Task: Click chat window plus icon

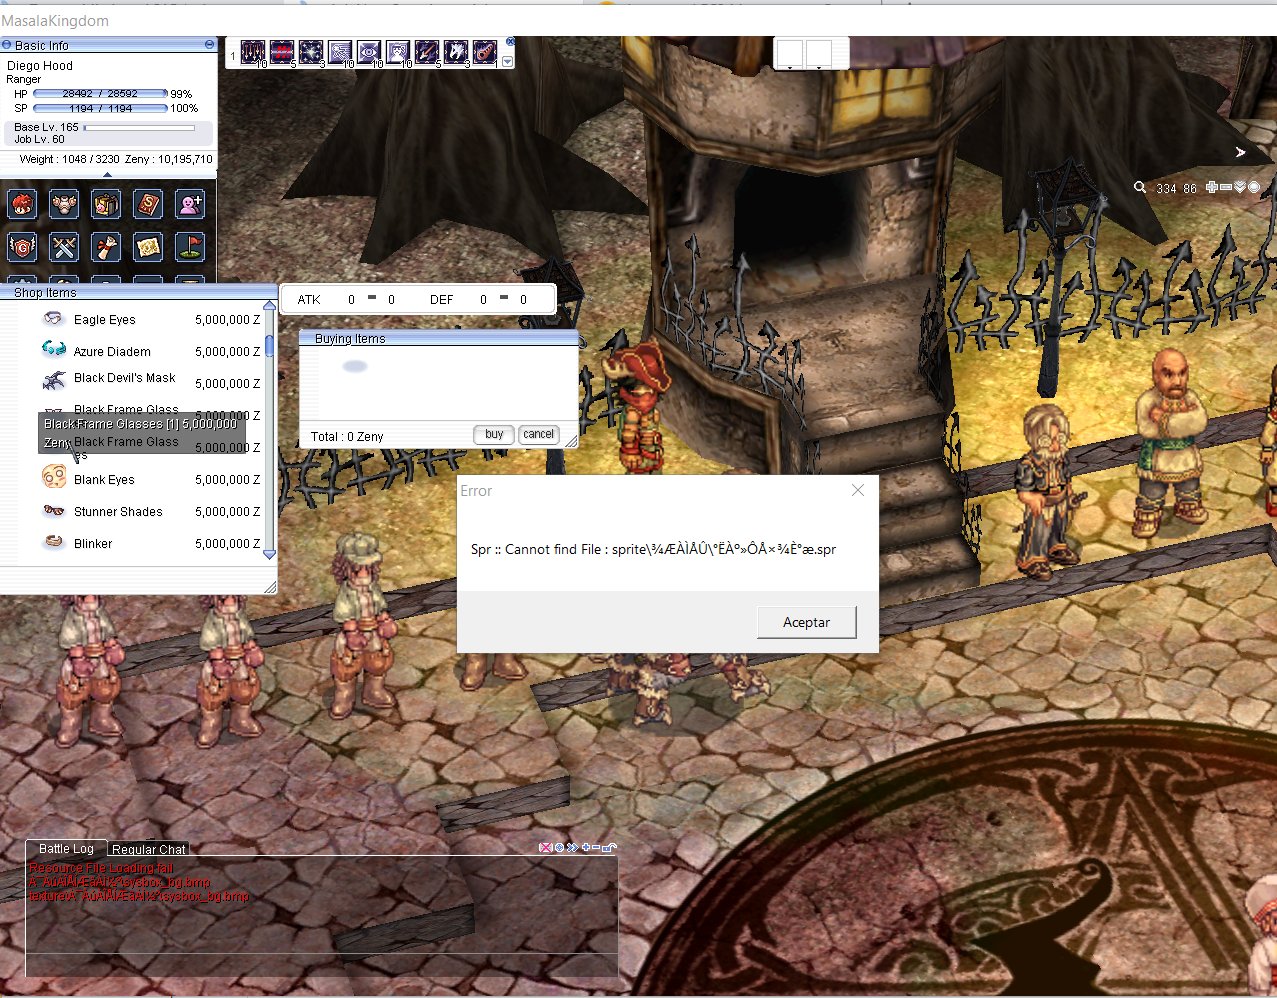Action: pyautogui.click(x=585, y=847)
